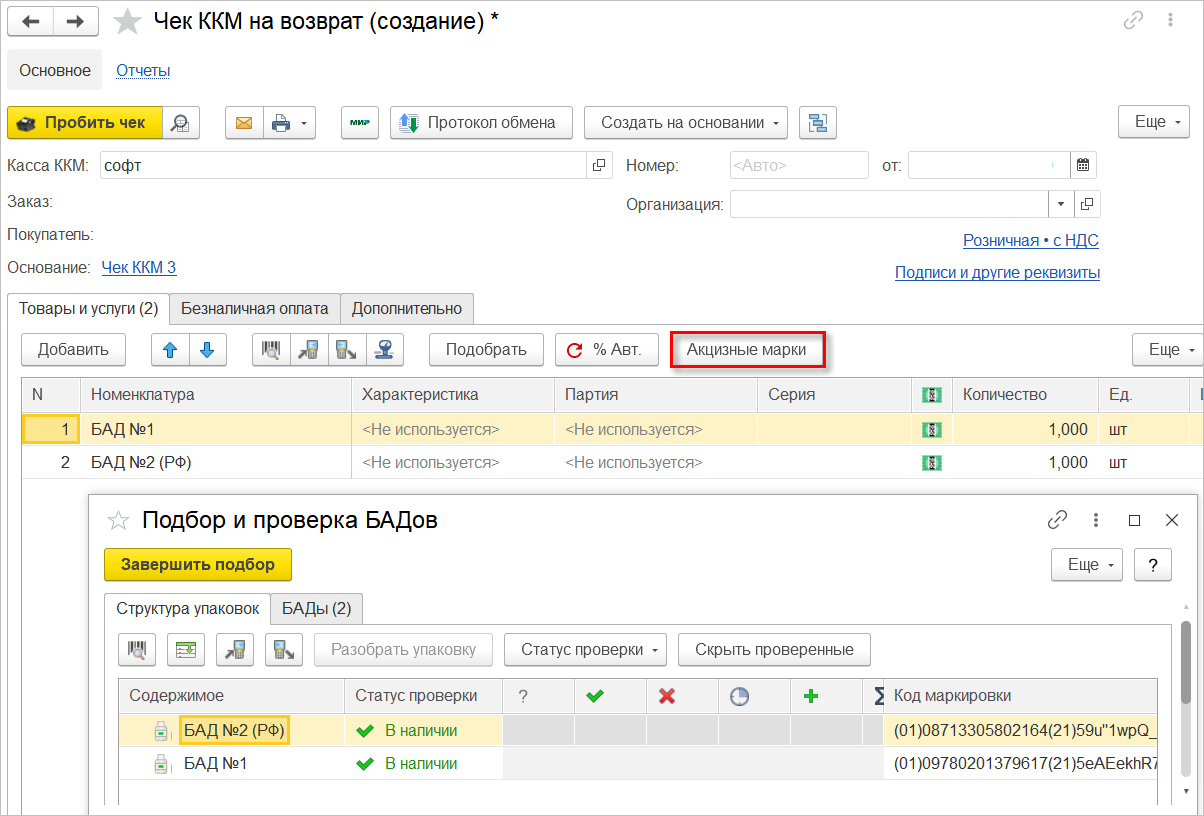Open the calendar date picker

pyautogui.click(x=1084, y=165)
